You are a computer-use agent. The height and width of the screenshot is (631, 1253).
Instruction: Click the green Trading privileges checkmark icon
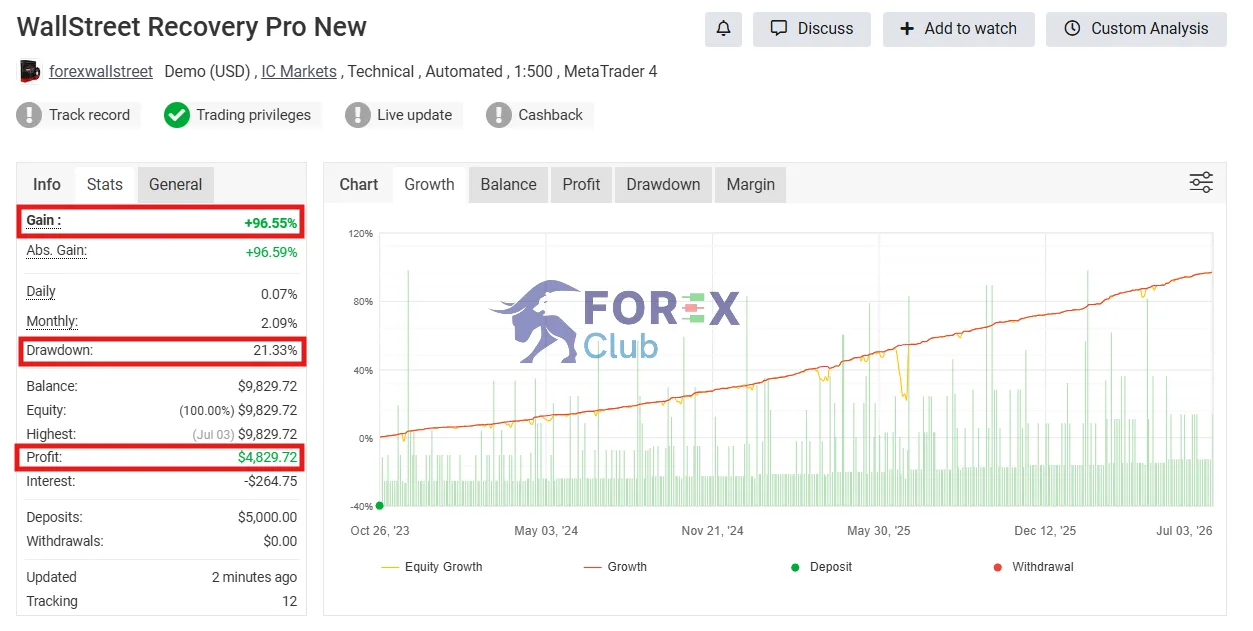(177, 115)
